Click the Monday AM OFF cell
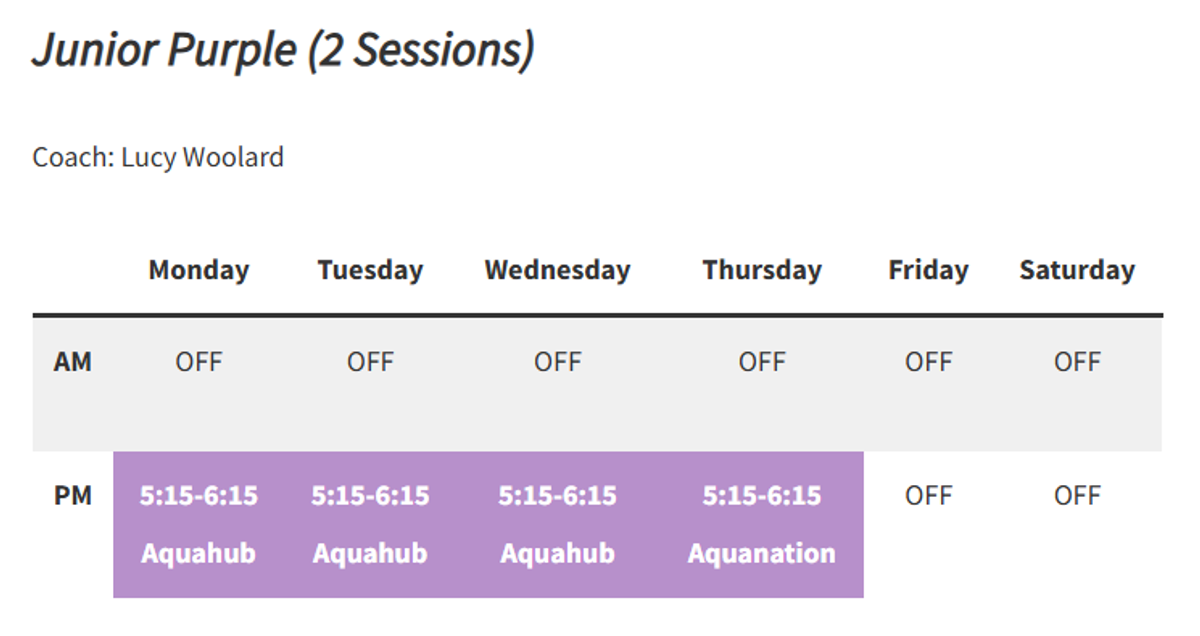The width and height of the screenshot is (1200, 636). pos(199,362)
